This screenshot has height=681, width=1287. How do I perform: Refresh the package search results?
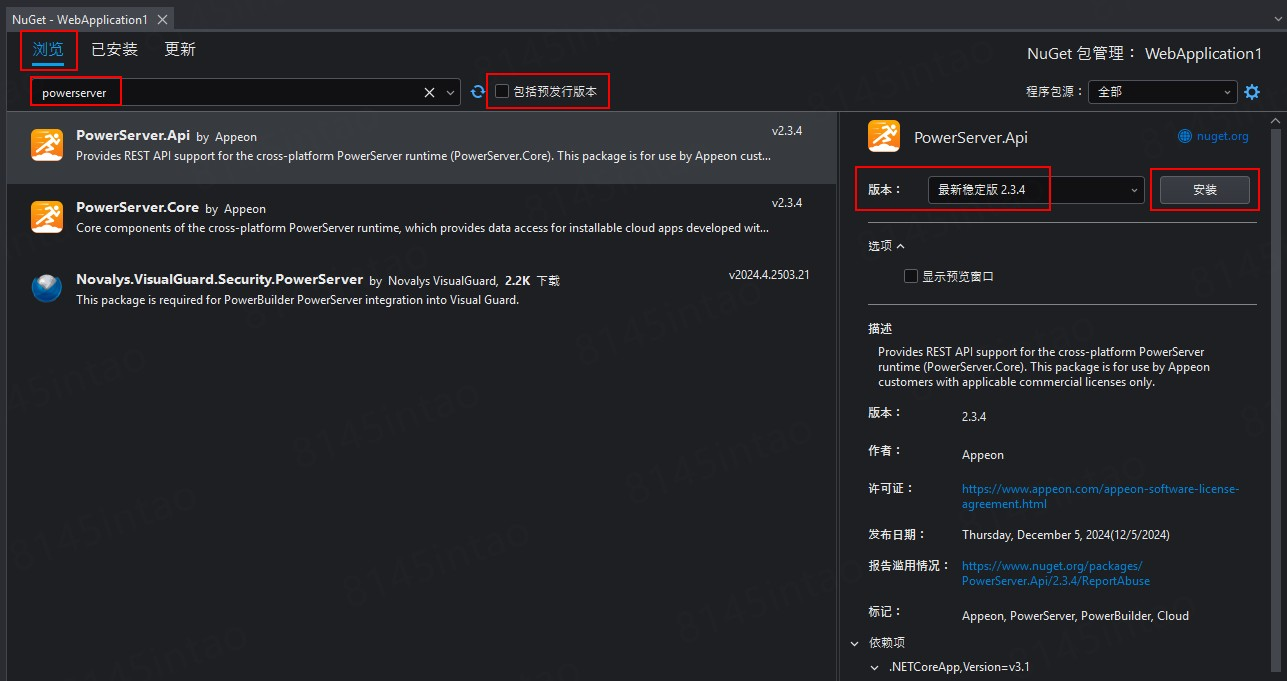coord(478,92)
